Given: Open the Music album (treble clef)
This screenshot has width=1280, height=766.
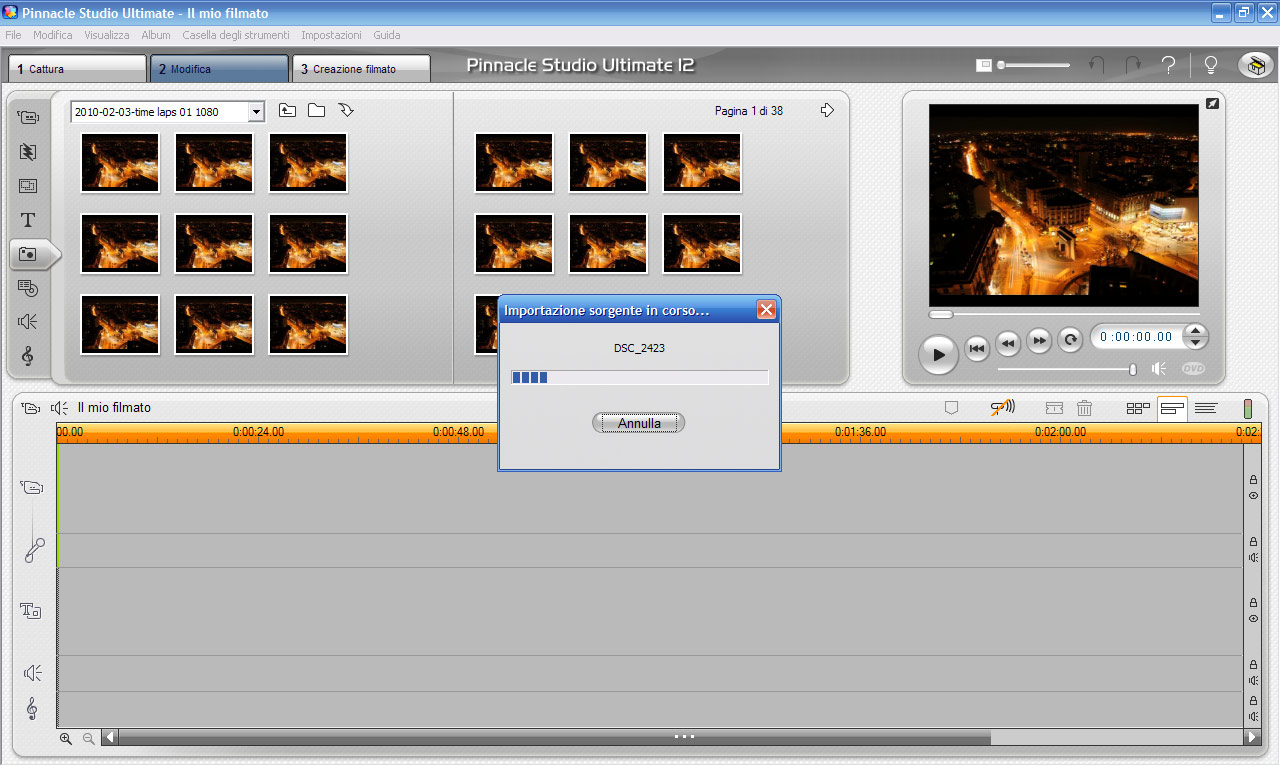Looking at the screenshot, I should (x=28, y=356).
